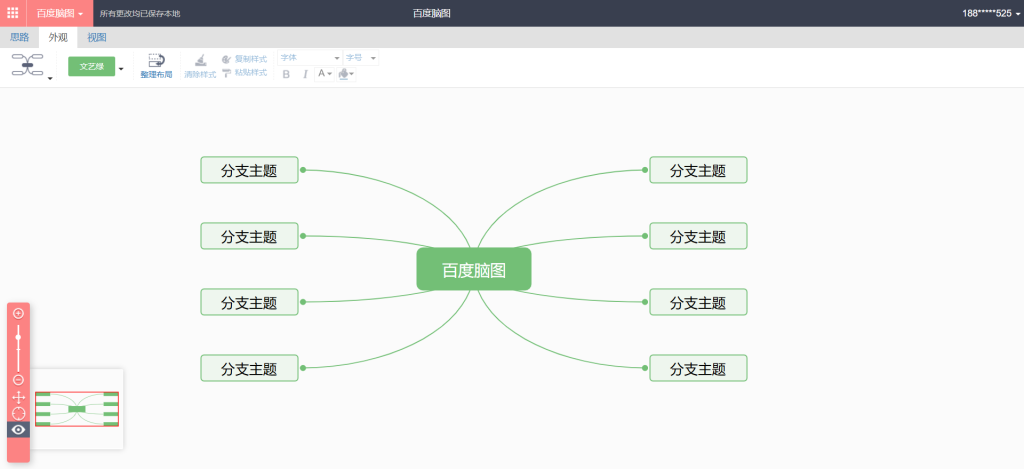Select the lowest left-side 分支主题 node
This screenshot has height=469, width=1024.
[x=249, y=368]
